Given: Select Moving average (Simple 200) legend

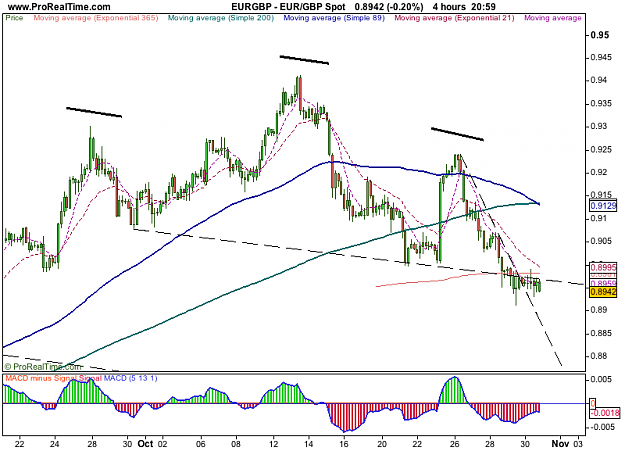Looking at the screenshot, I should pyautogui.click(x=221, y=18).
